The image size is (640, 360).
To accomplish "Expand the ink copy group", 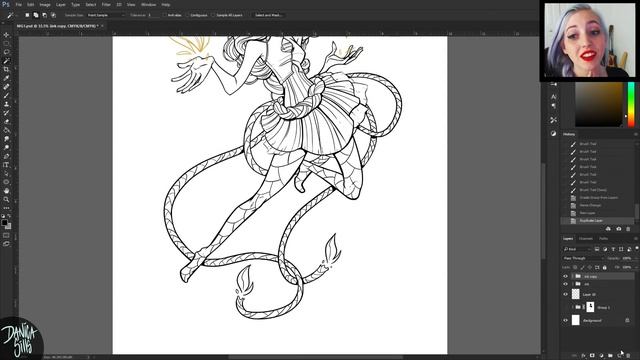I will 573,276.
